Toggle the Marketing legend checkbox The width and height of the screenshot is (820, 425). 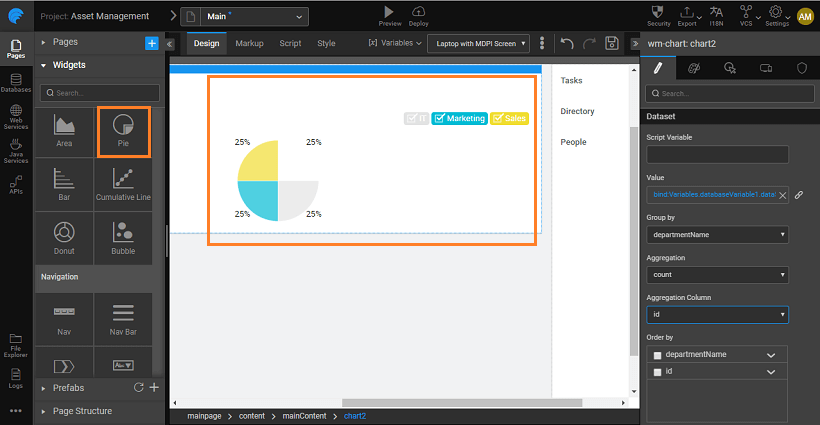[439, 118]
